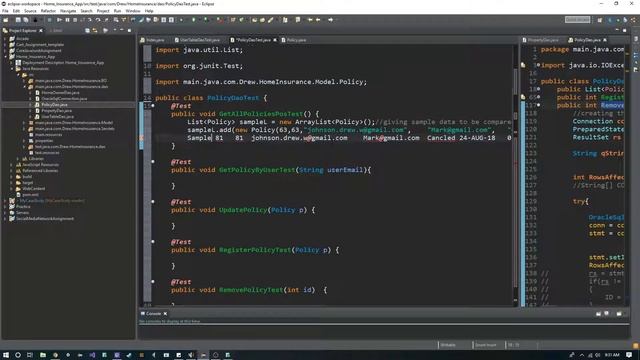Click the Resume debug toolbar icon
The height and width of the screenshot is (360, 640).
tap(60, 20)
